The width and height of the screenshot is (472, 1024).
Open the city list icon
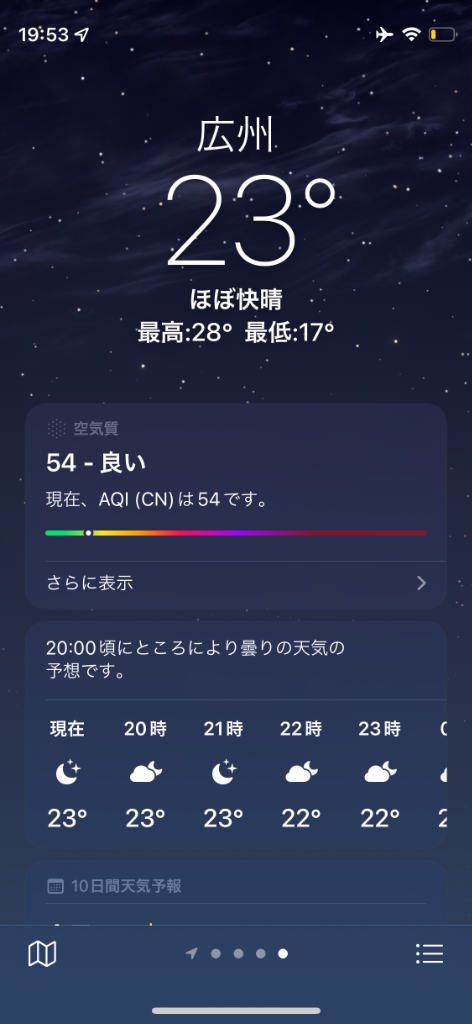coord(430,954)
